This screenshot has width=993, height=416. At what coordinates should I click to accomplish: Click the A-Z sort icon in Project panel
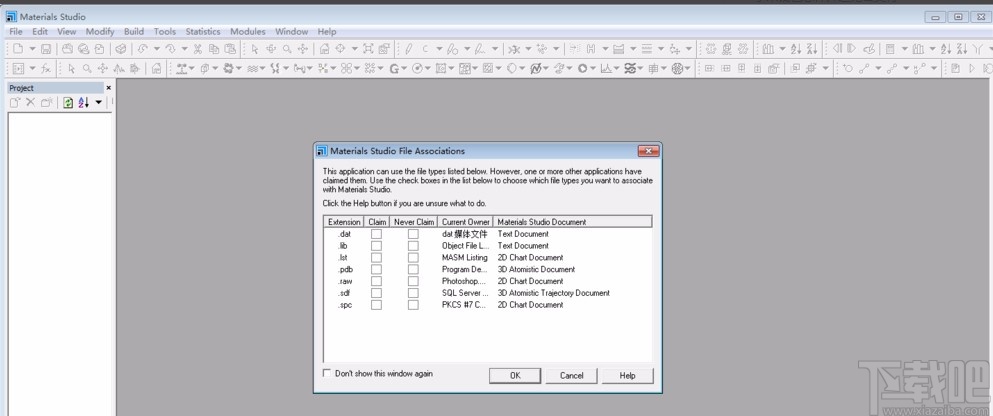pos(84,103)
